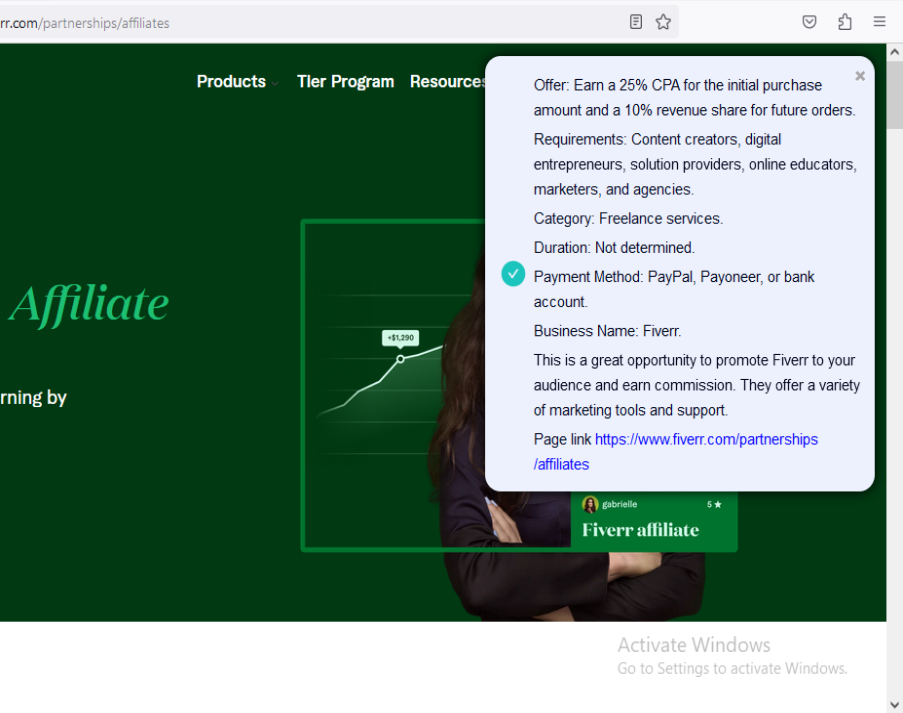This screenshot has width=903, height=713.
Task: Click the +$1,290 chart tooltip
Action: point(400,337)
